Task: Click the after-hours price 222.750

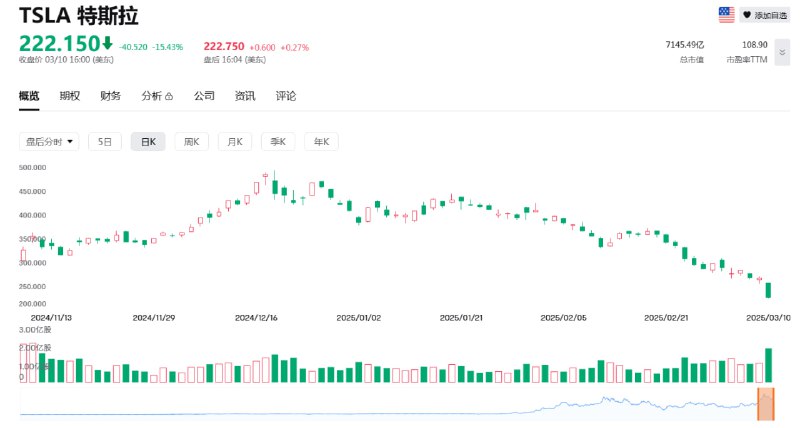Action: (x=224, y=46)
